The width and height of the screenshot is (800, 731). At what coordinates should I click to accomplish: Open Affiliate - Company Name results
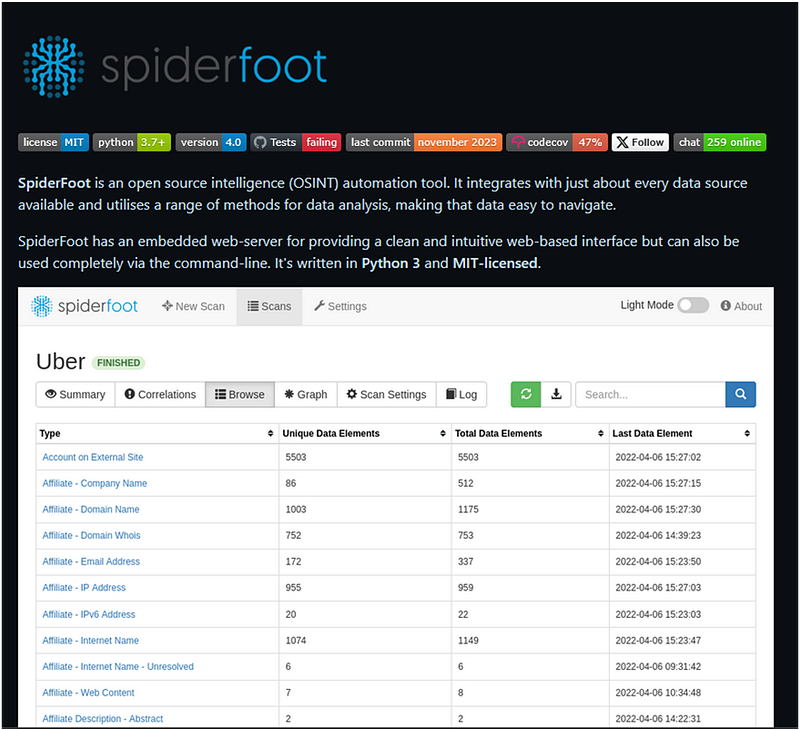click(94, 483)
